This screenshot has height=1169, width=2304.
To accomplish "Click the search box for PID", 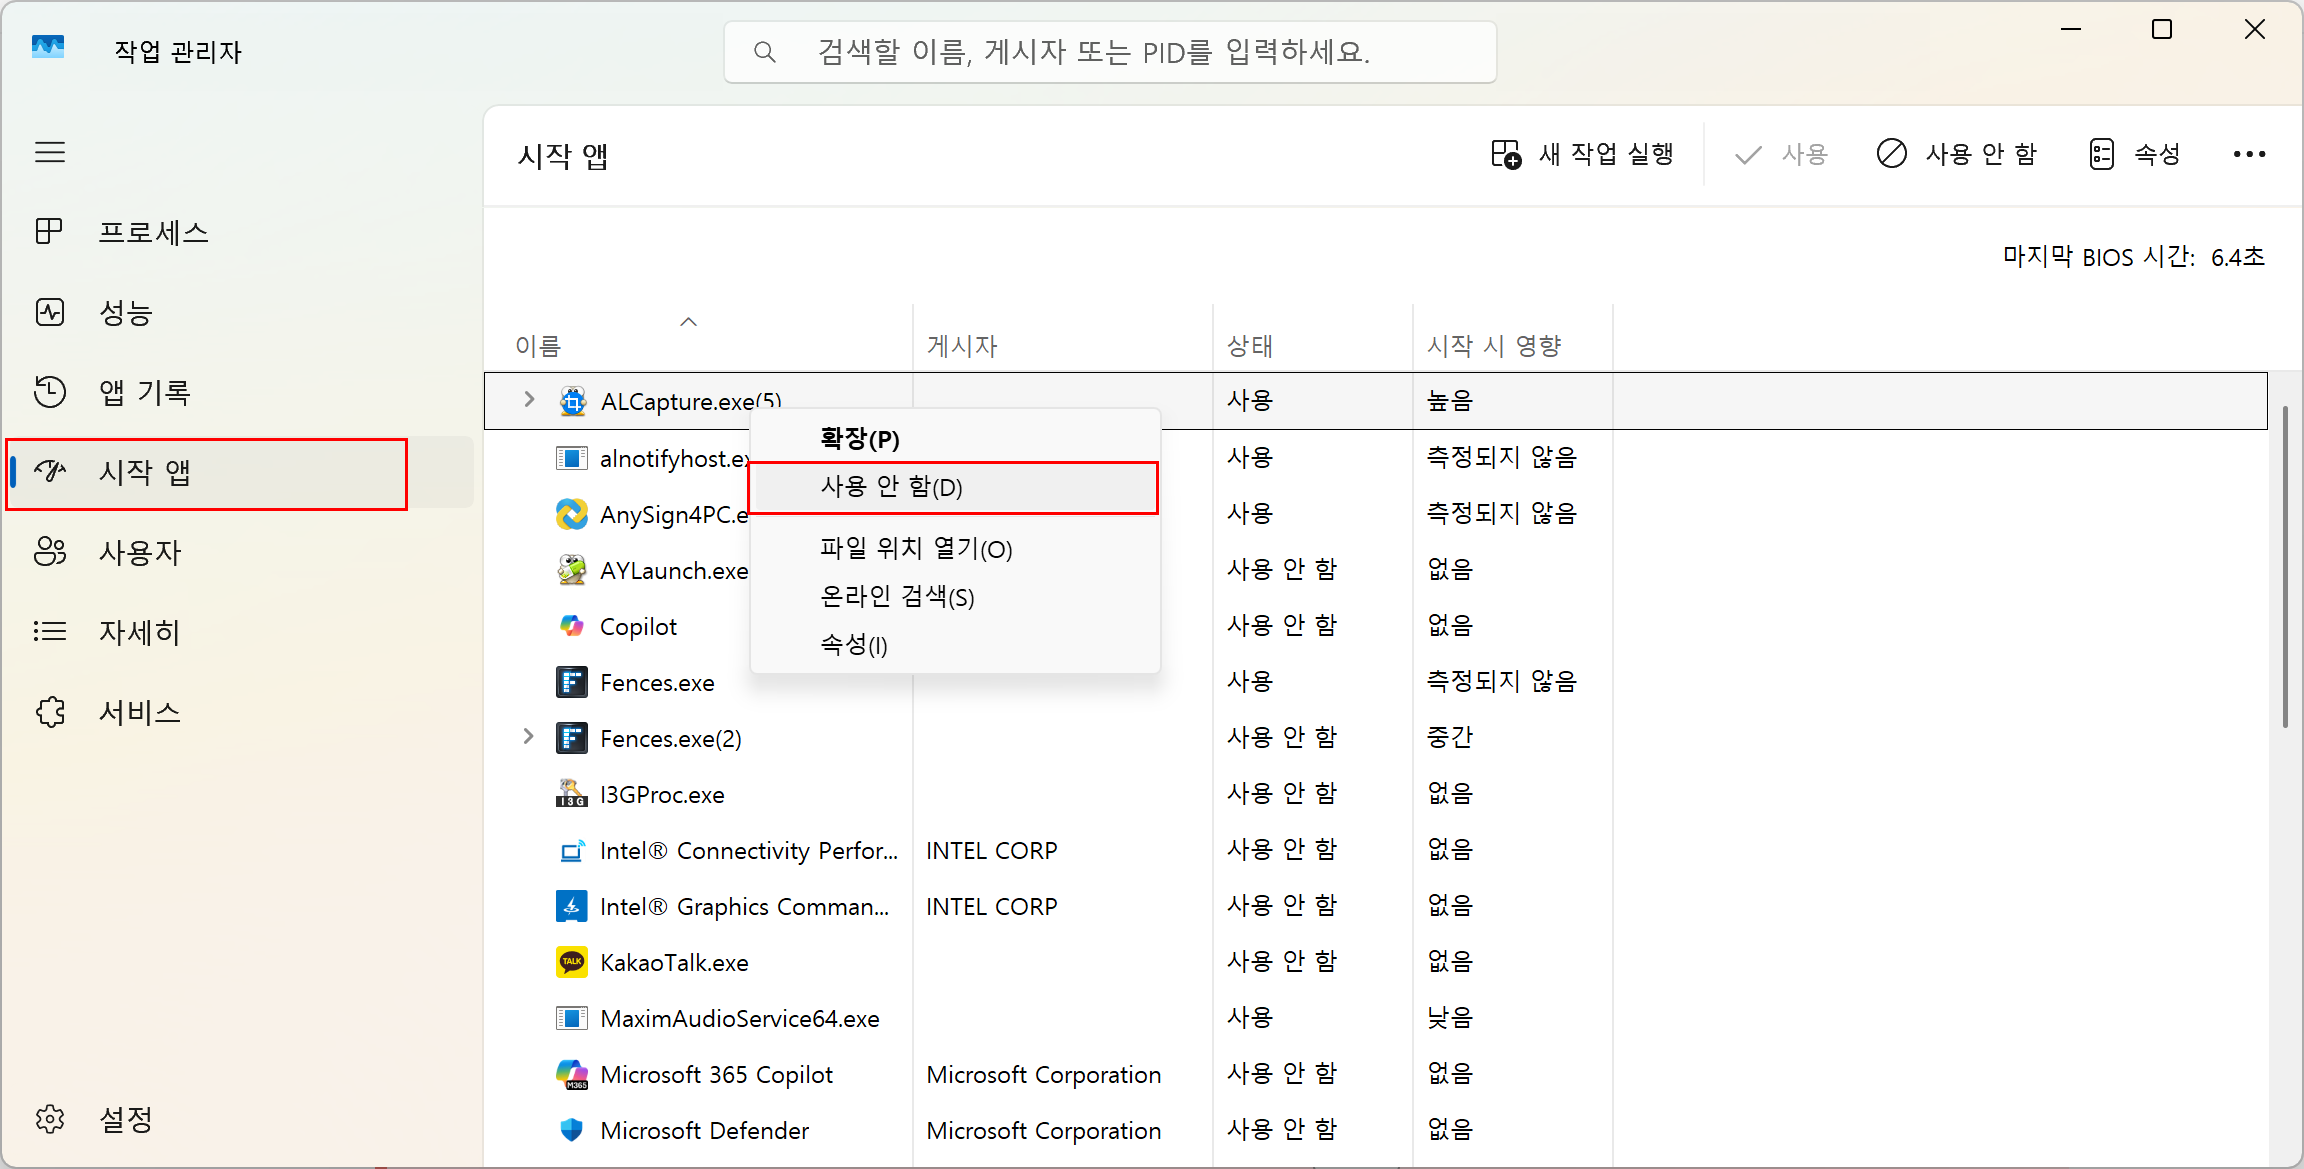I will pos(1110,52).
